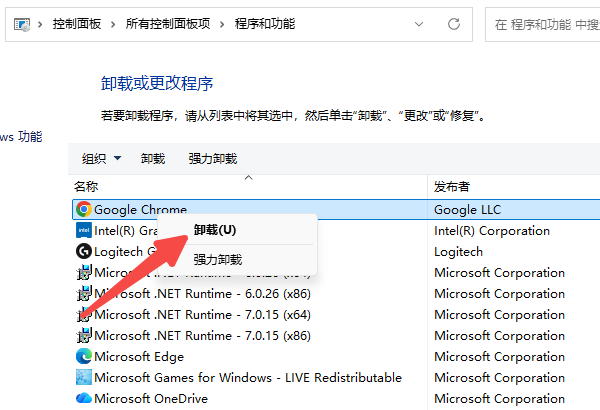Screen dimensions: 600x410
Task: Select the Microsoft OneDrive entry
Action: [151, 399]
